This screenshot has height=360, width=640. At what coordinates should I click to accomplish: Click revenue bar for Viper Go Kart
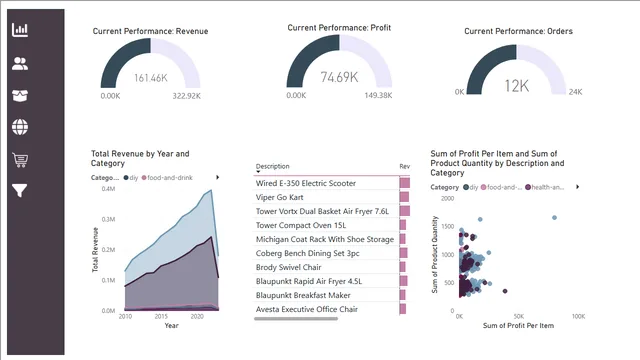coord(404,197)
